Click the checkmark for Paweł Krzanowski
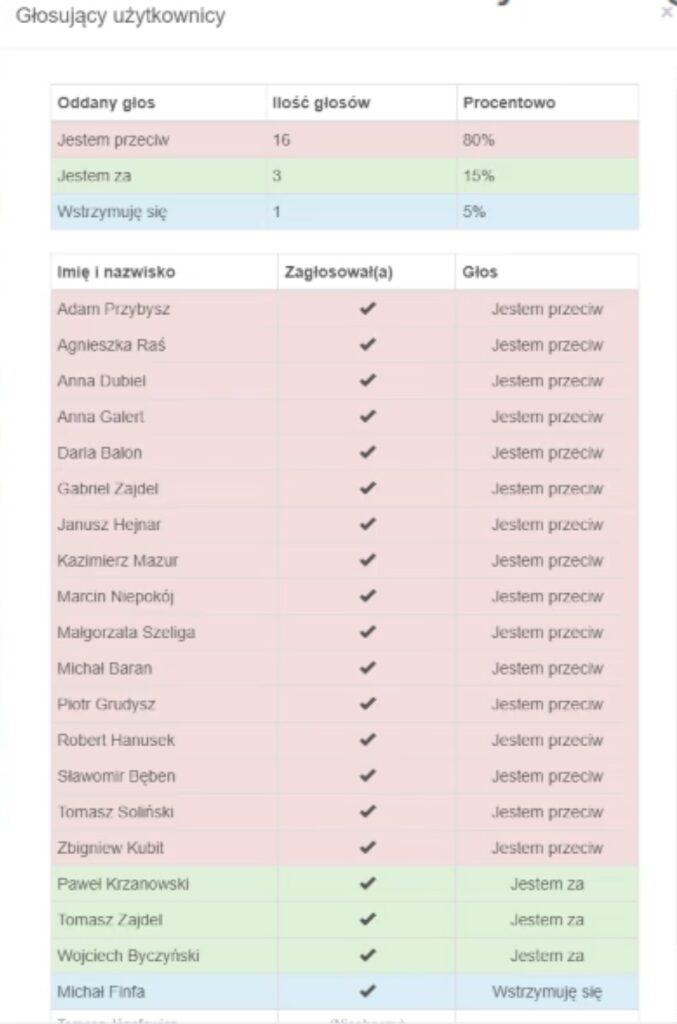The width and height of the screenshot is (677, 1024). [x=367, y=884]
